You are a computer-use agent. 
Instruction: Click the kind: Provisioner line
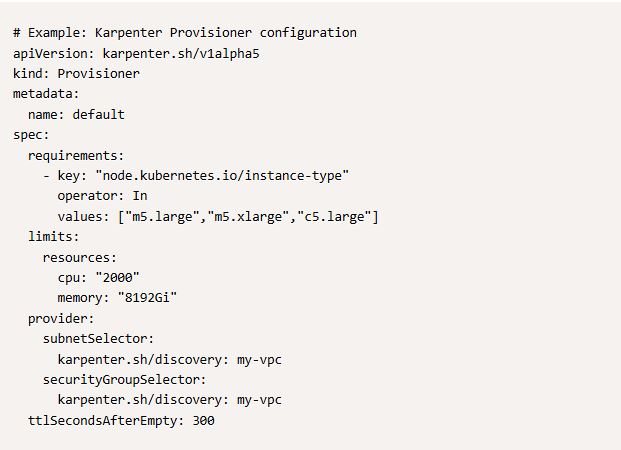coord(76,73)
